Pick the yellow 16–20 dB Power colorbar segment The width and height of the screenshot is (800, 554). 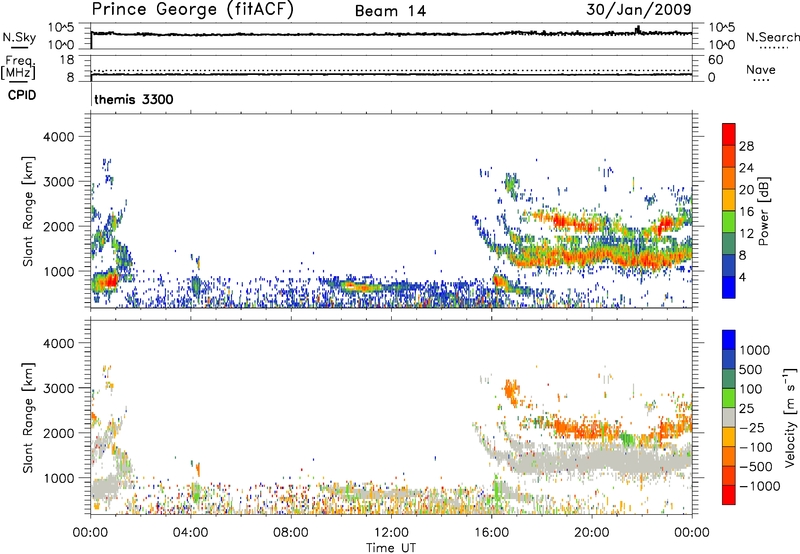pyautogui.click(x=729, y=200)
